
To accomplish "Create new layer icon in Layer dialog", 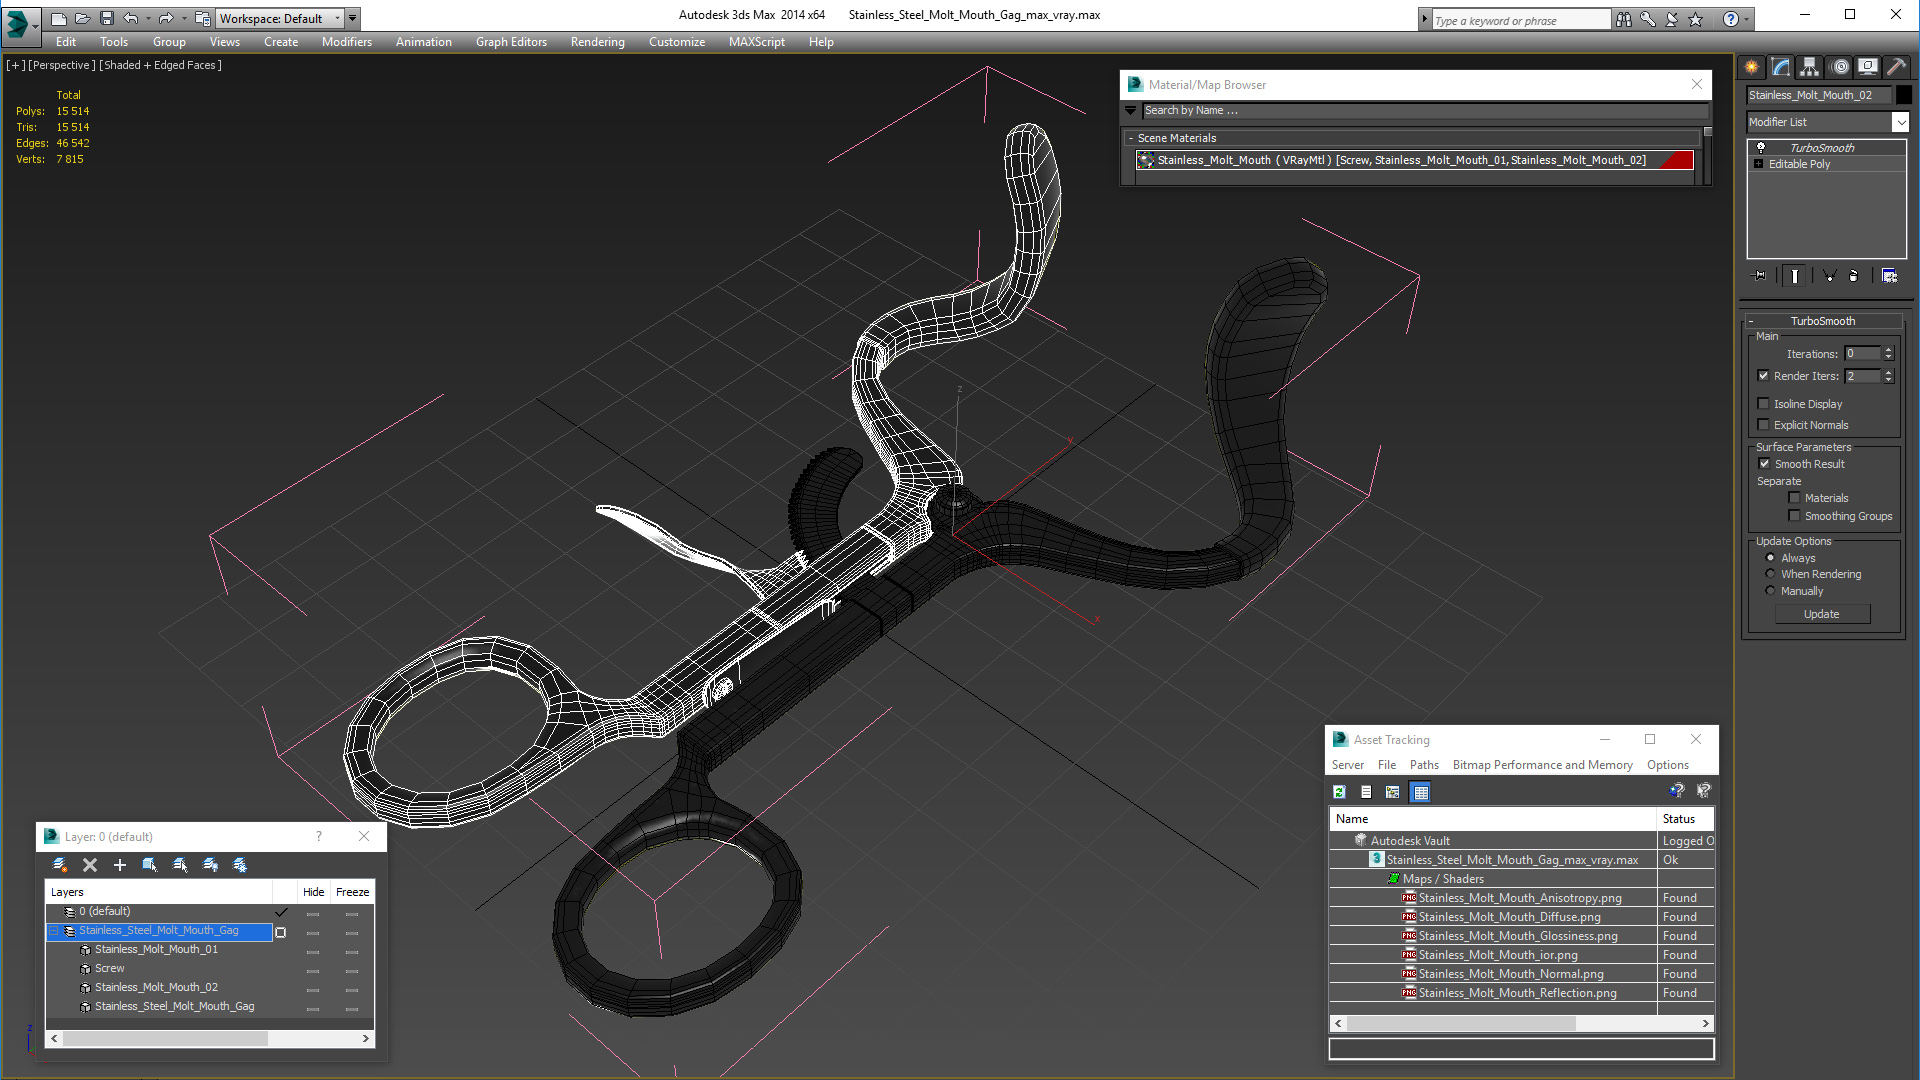I will [60, 865].
